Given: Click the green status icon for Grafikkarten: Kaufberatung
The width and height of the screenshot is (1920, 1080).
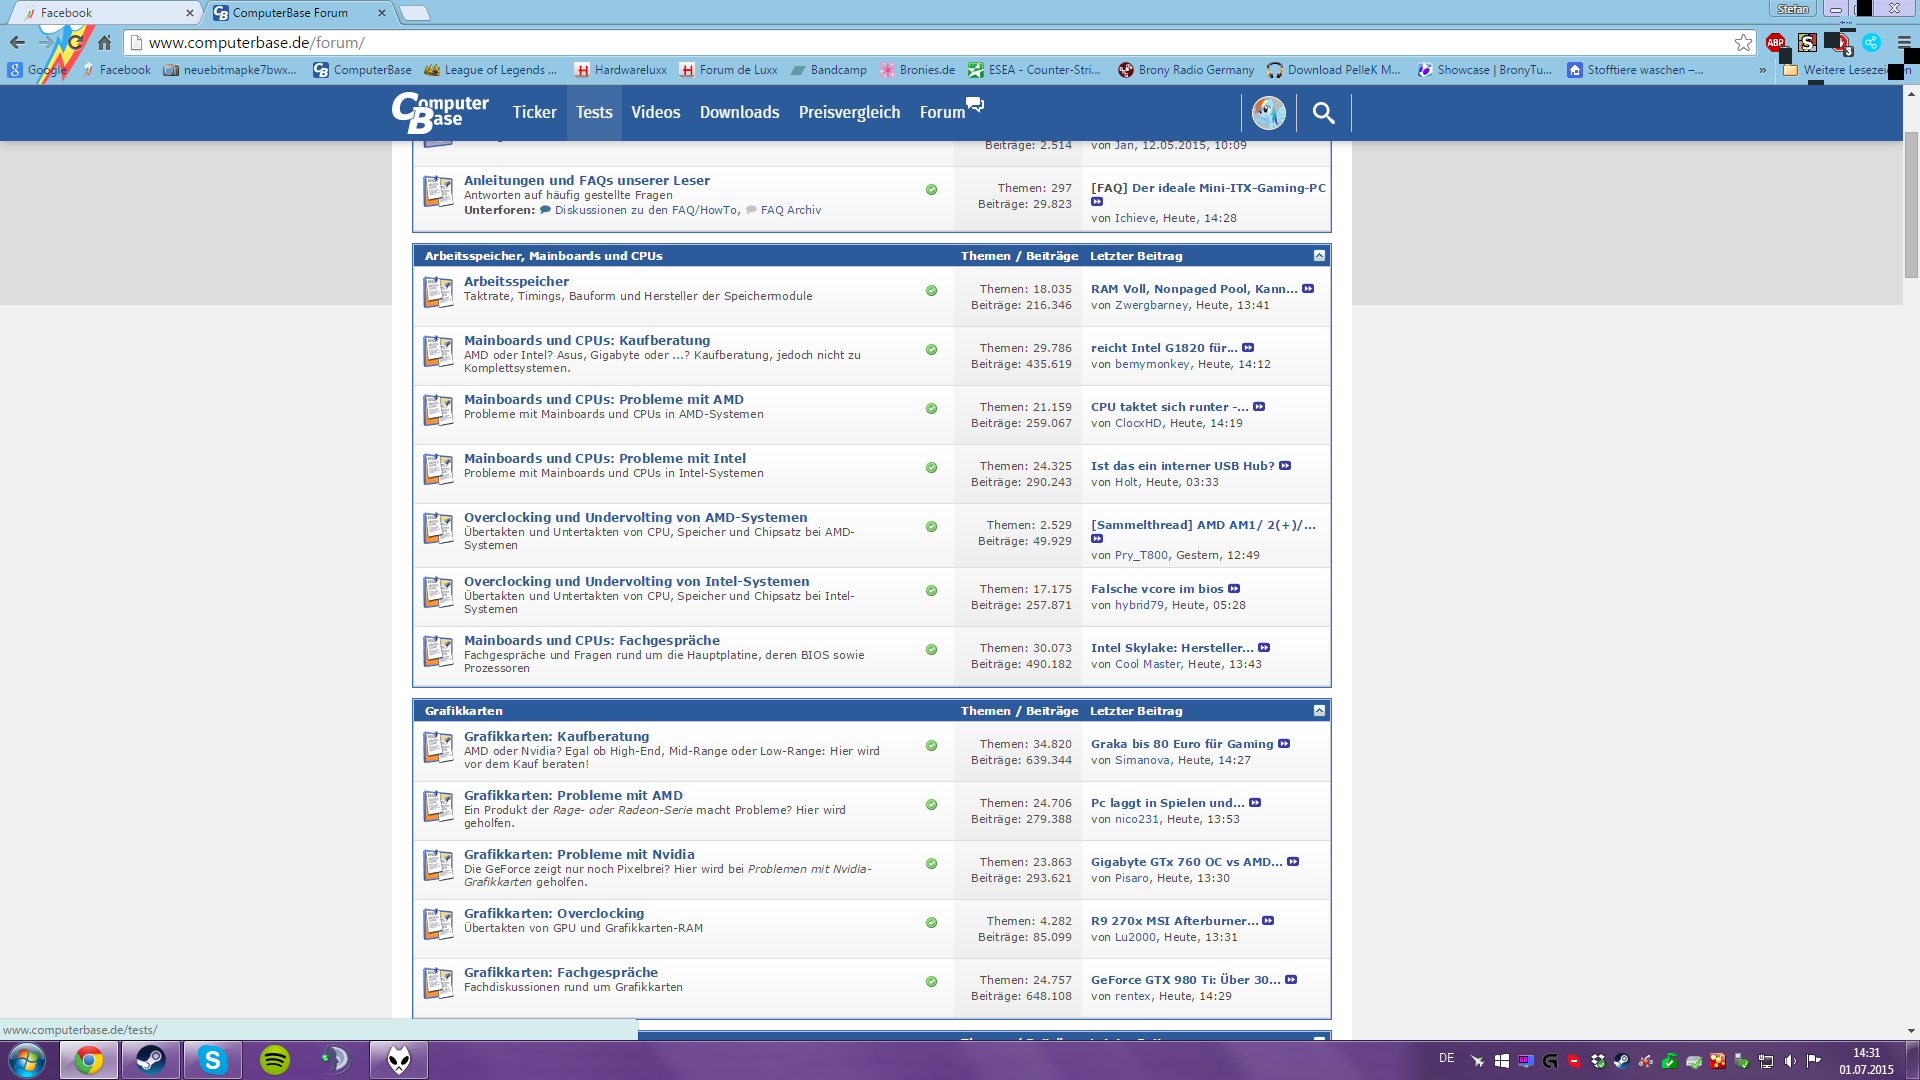Looking at the screenshot, I should (x=931, y=746).
